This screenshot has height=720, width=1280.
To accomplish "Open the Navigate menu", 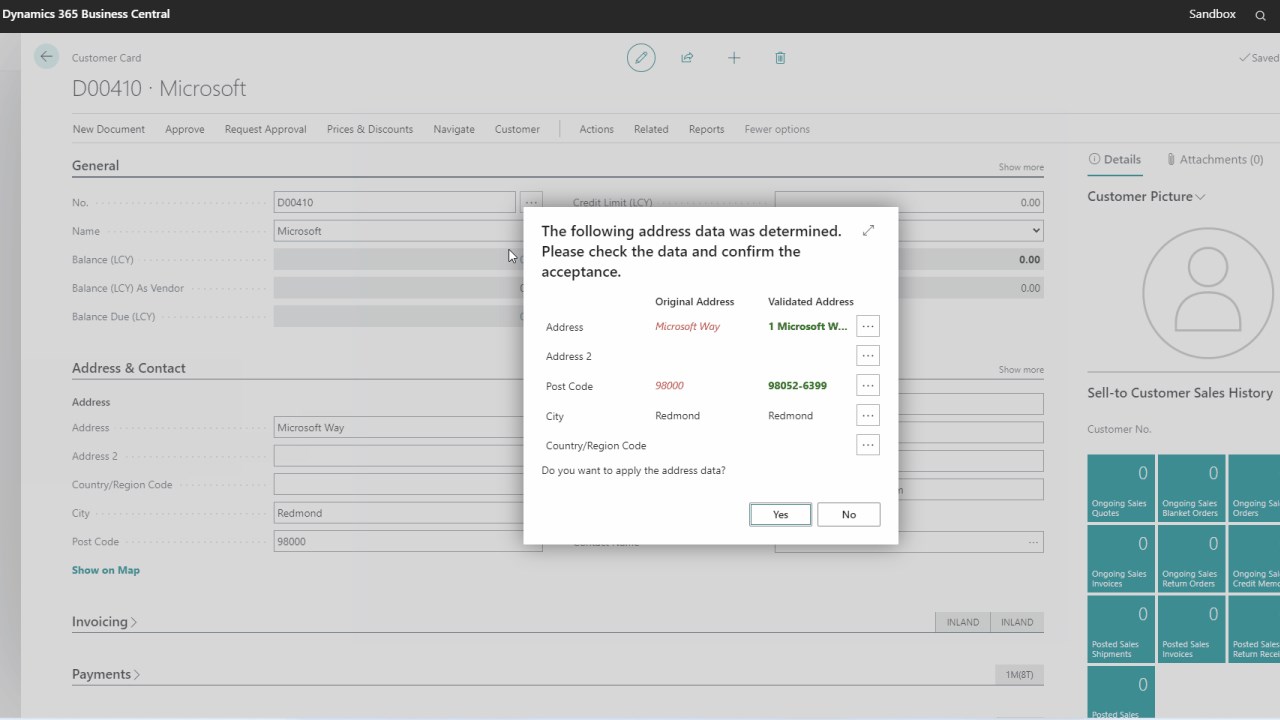I will tap(454, 129).
